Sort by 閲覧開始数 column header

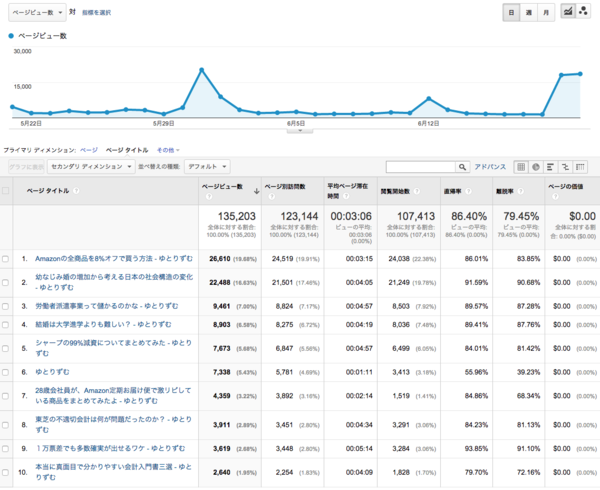[x=395, y=191]
